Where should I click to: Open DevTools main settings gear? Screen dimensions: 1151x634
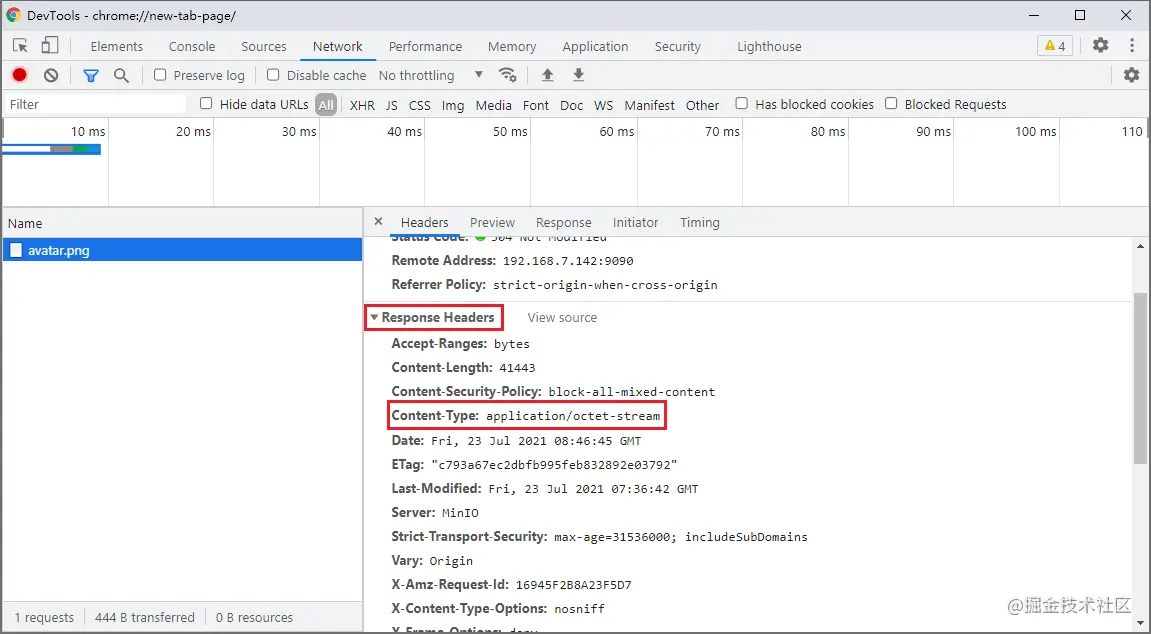pyautogui.click(x=1100, y=45)
